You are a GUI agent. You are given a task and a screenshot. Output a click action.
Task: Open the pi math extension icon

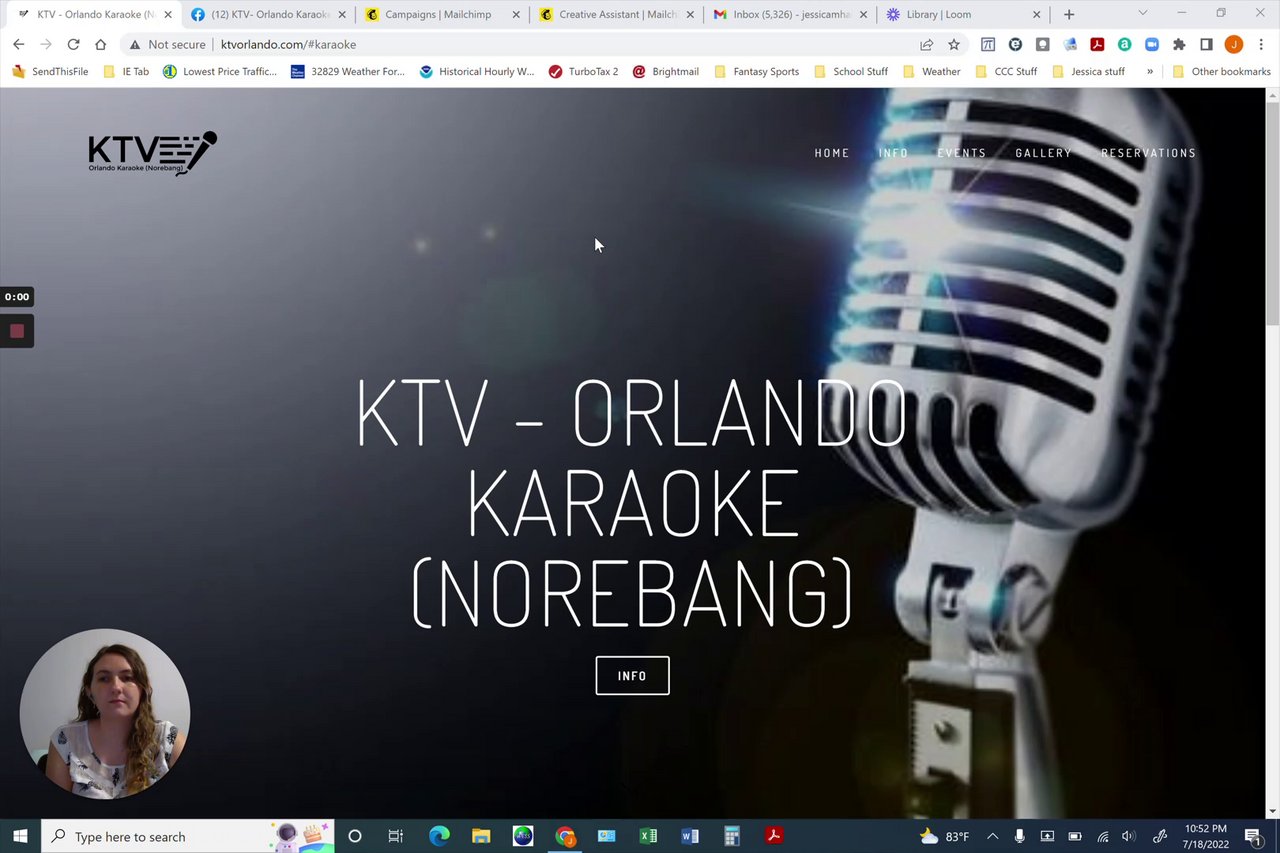click(x=988, y=44)
